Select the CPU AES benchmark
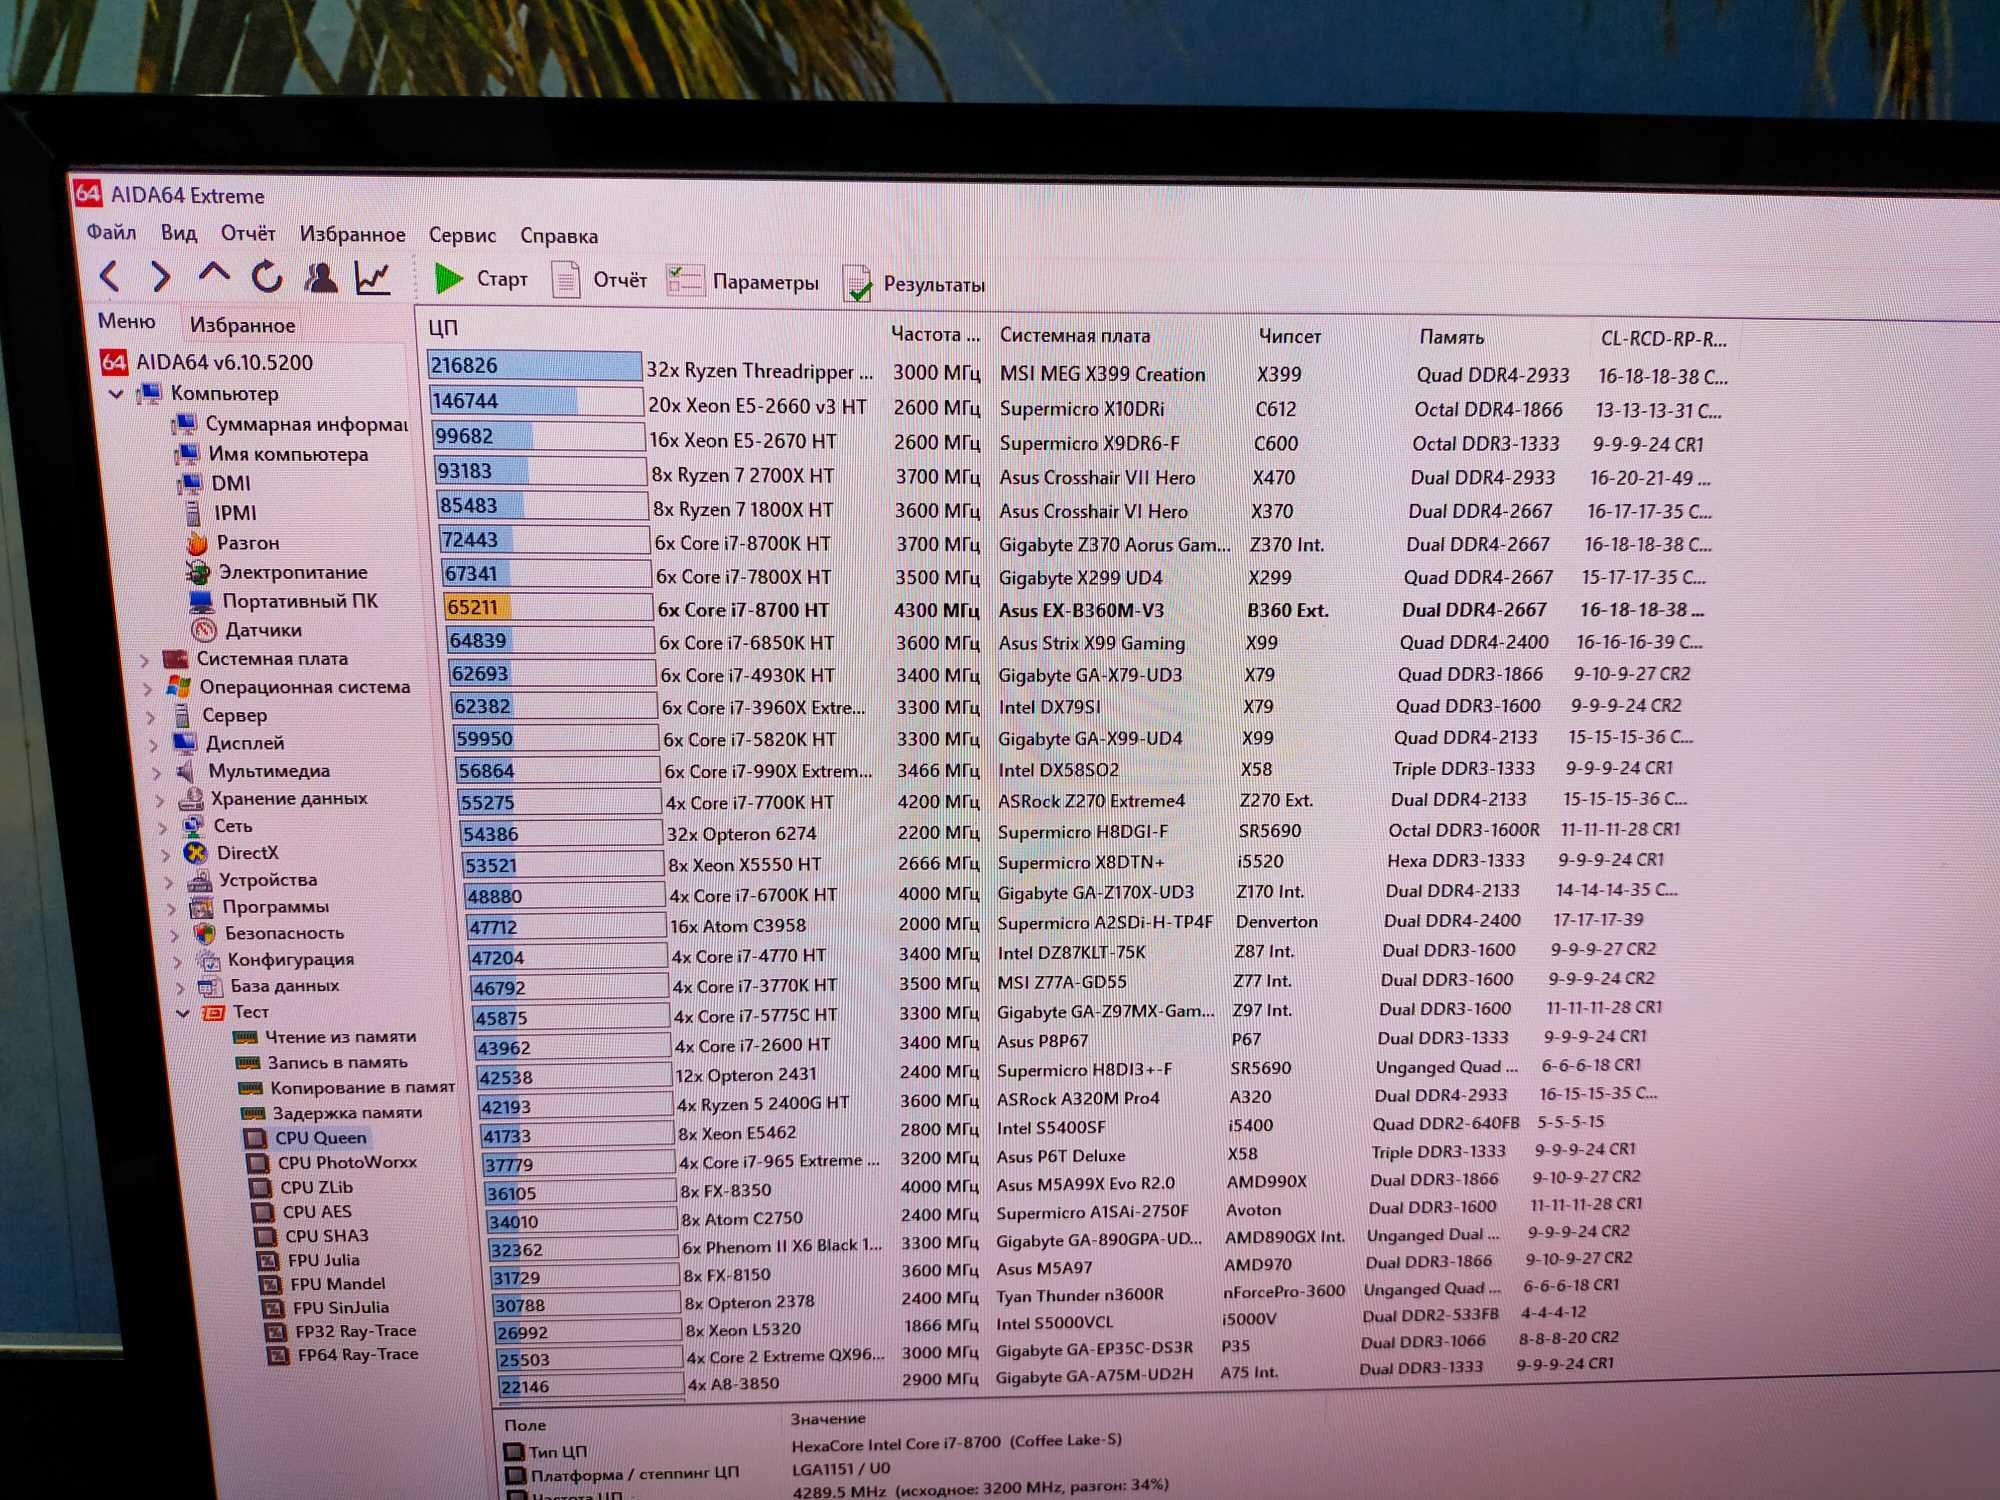The image size is (2000, 1500). [302, 1212]
